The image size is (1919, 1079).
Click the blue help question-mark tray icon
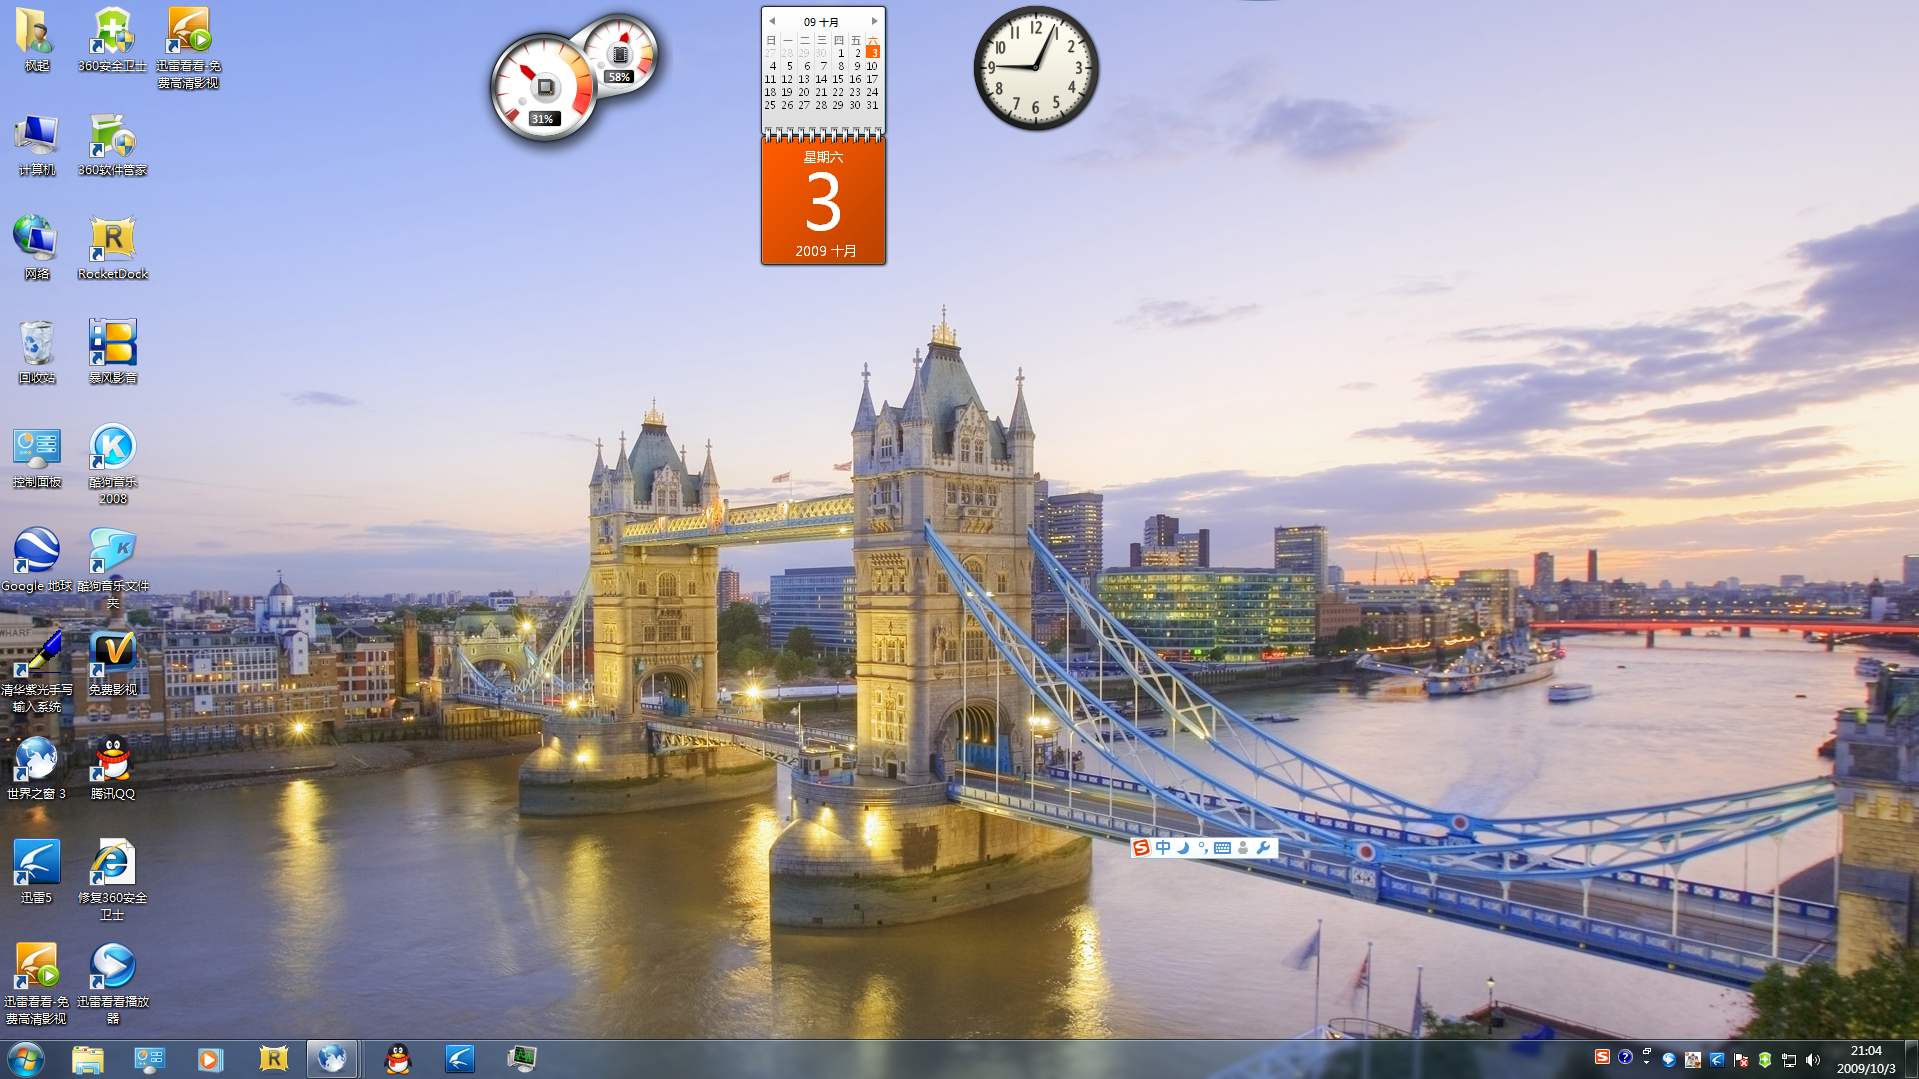click(1625, 1057)
